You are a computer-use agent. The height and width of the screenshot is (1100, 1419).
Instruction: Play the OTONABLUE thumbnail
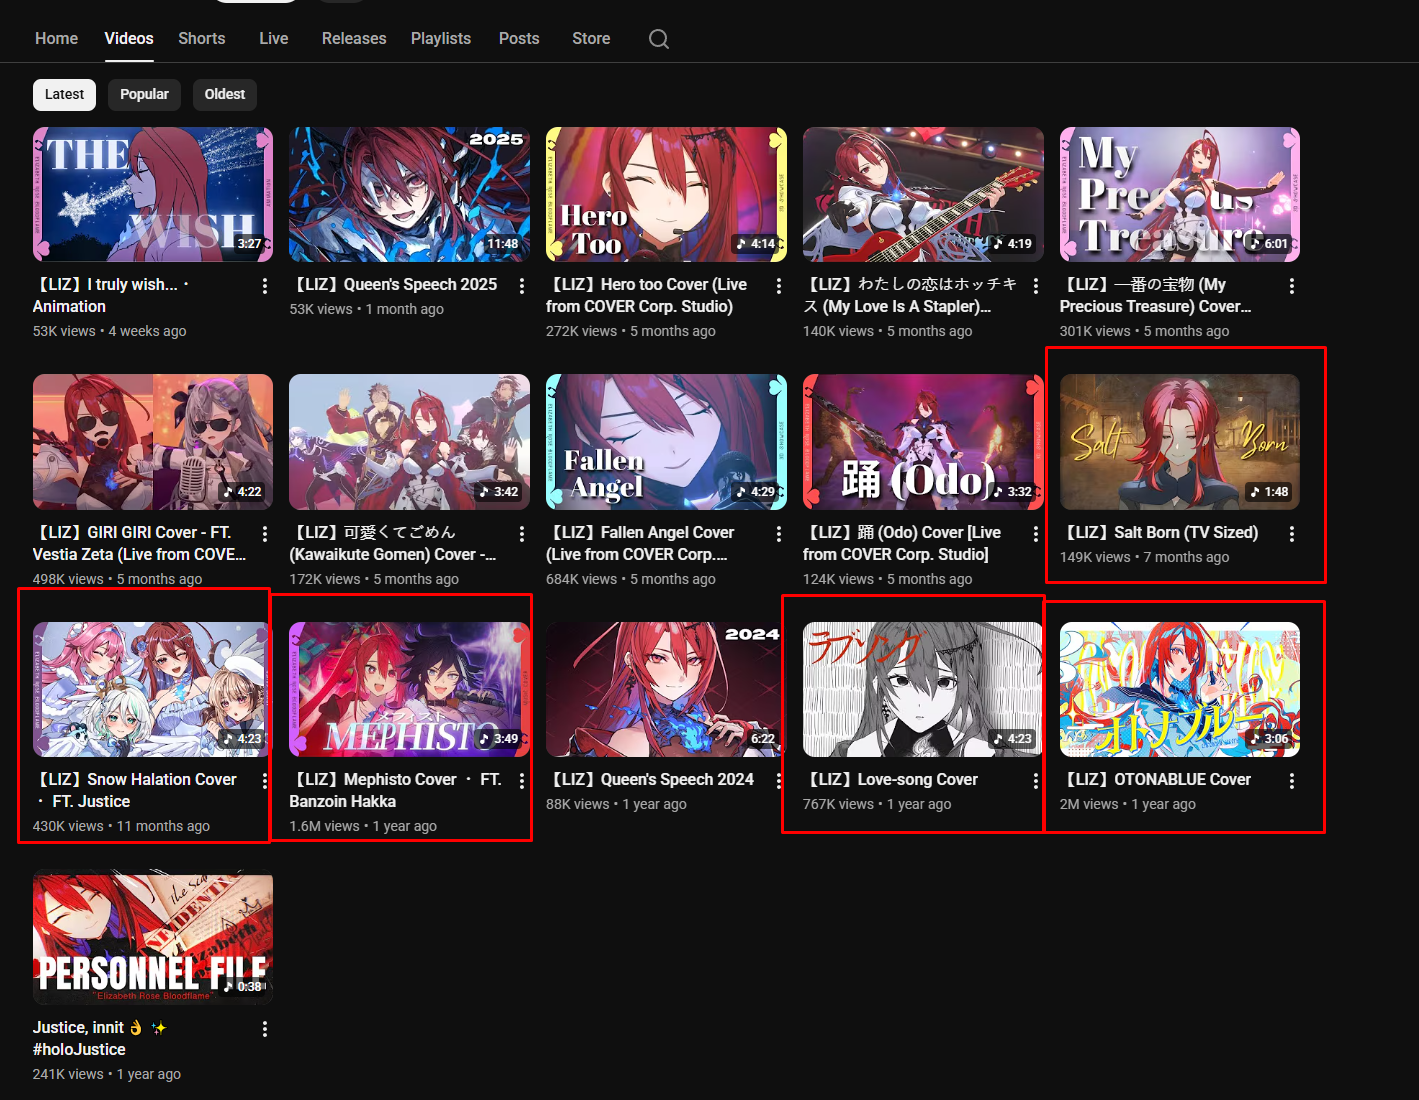[x=1180, y=689]
